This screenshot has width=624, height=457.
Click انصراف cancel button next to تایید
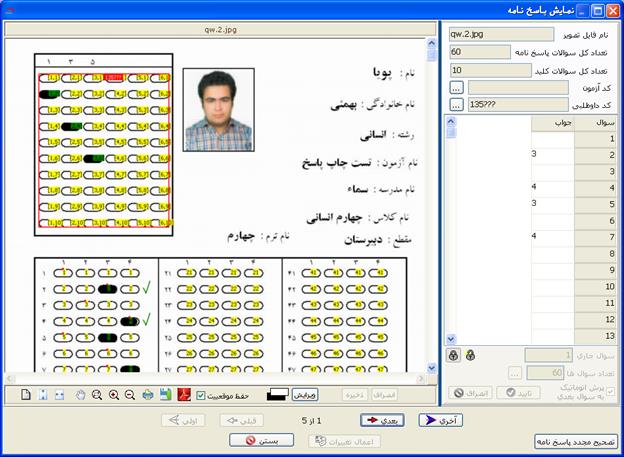[470, 393]
